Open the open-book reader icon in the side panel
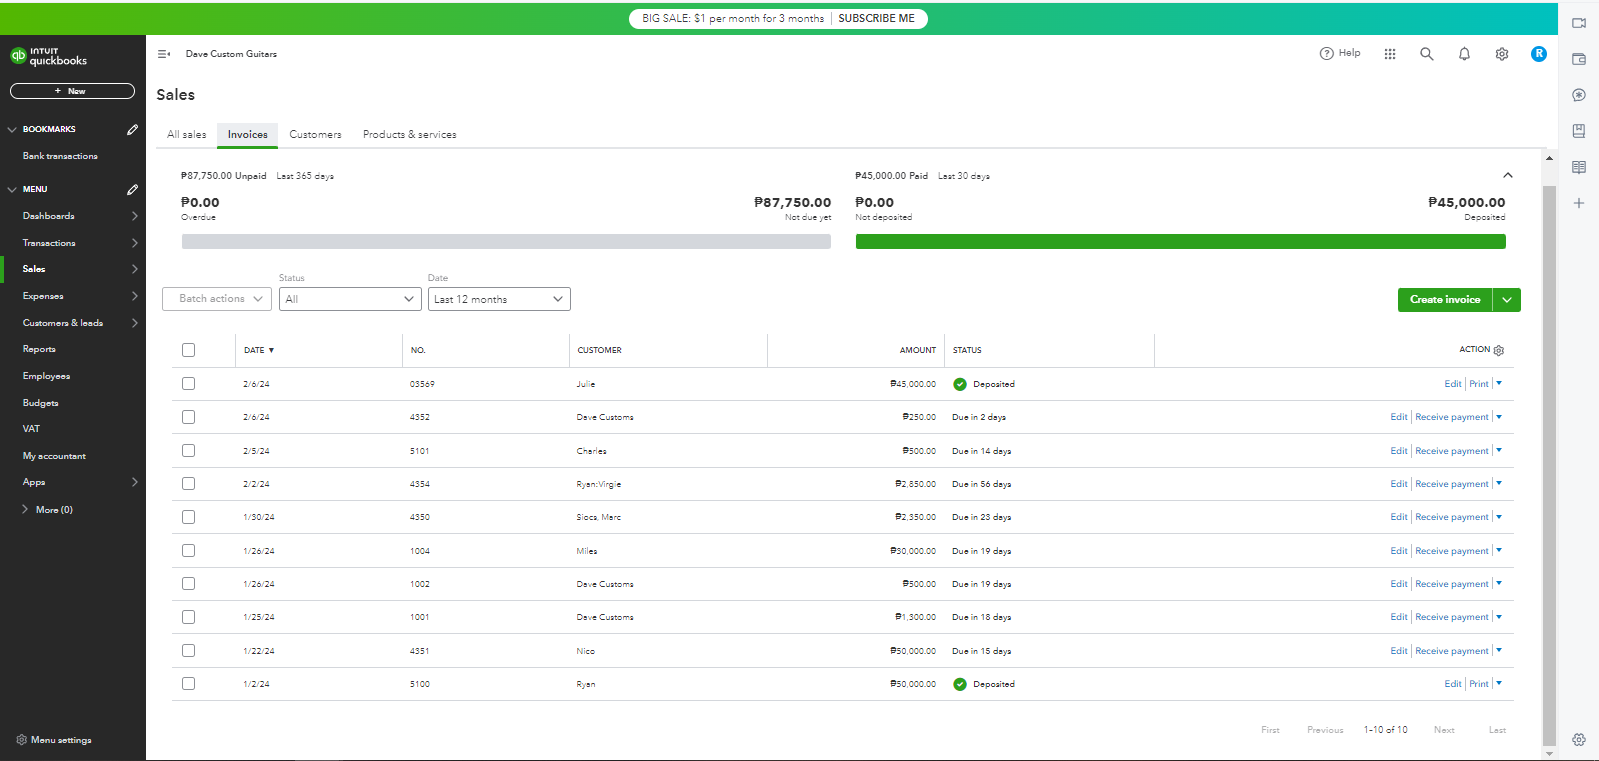This screenshot has width=1599, height=761. click(x=1579, y=167)
